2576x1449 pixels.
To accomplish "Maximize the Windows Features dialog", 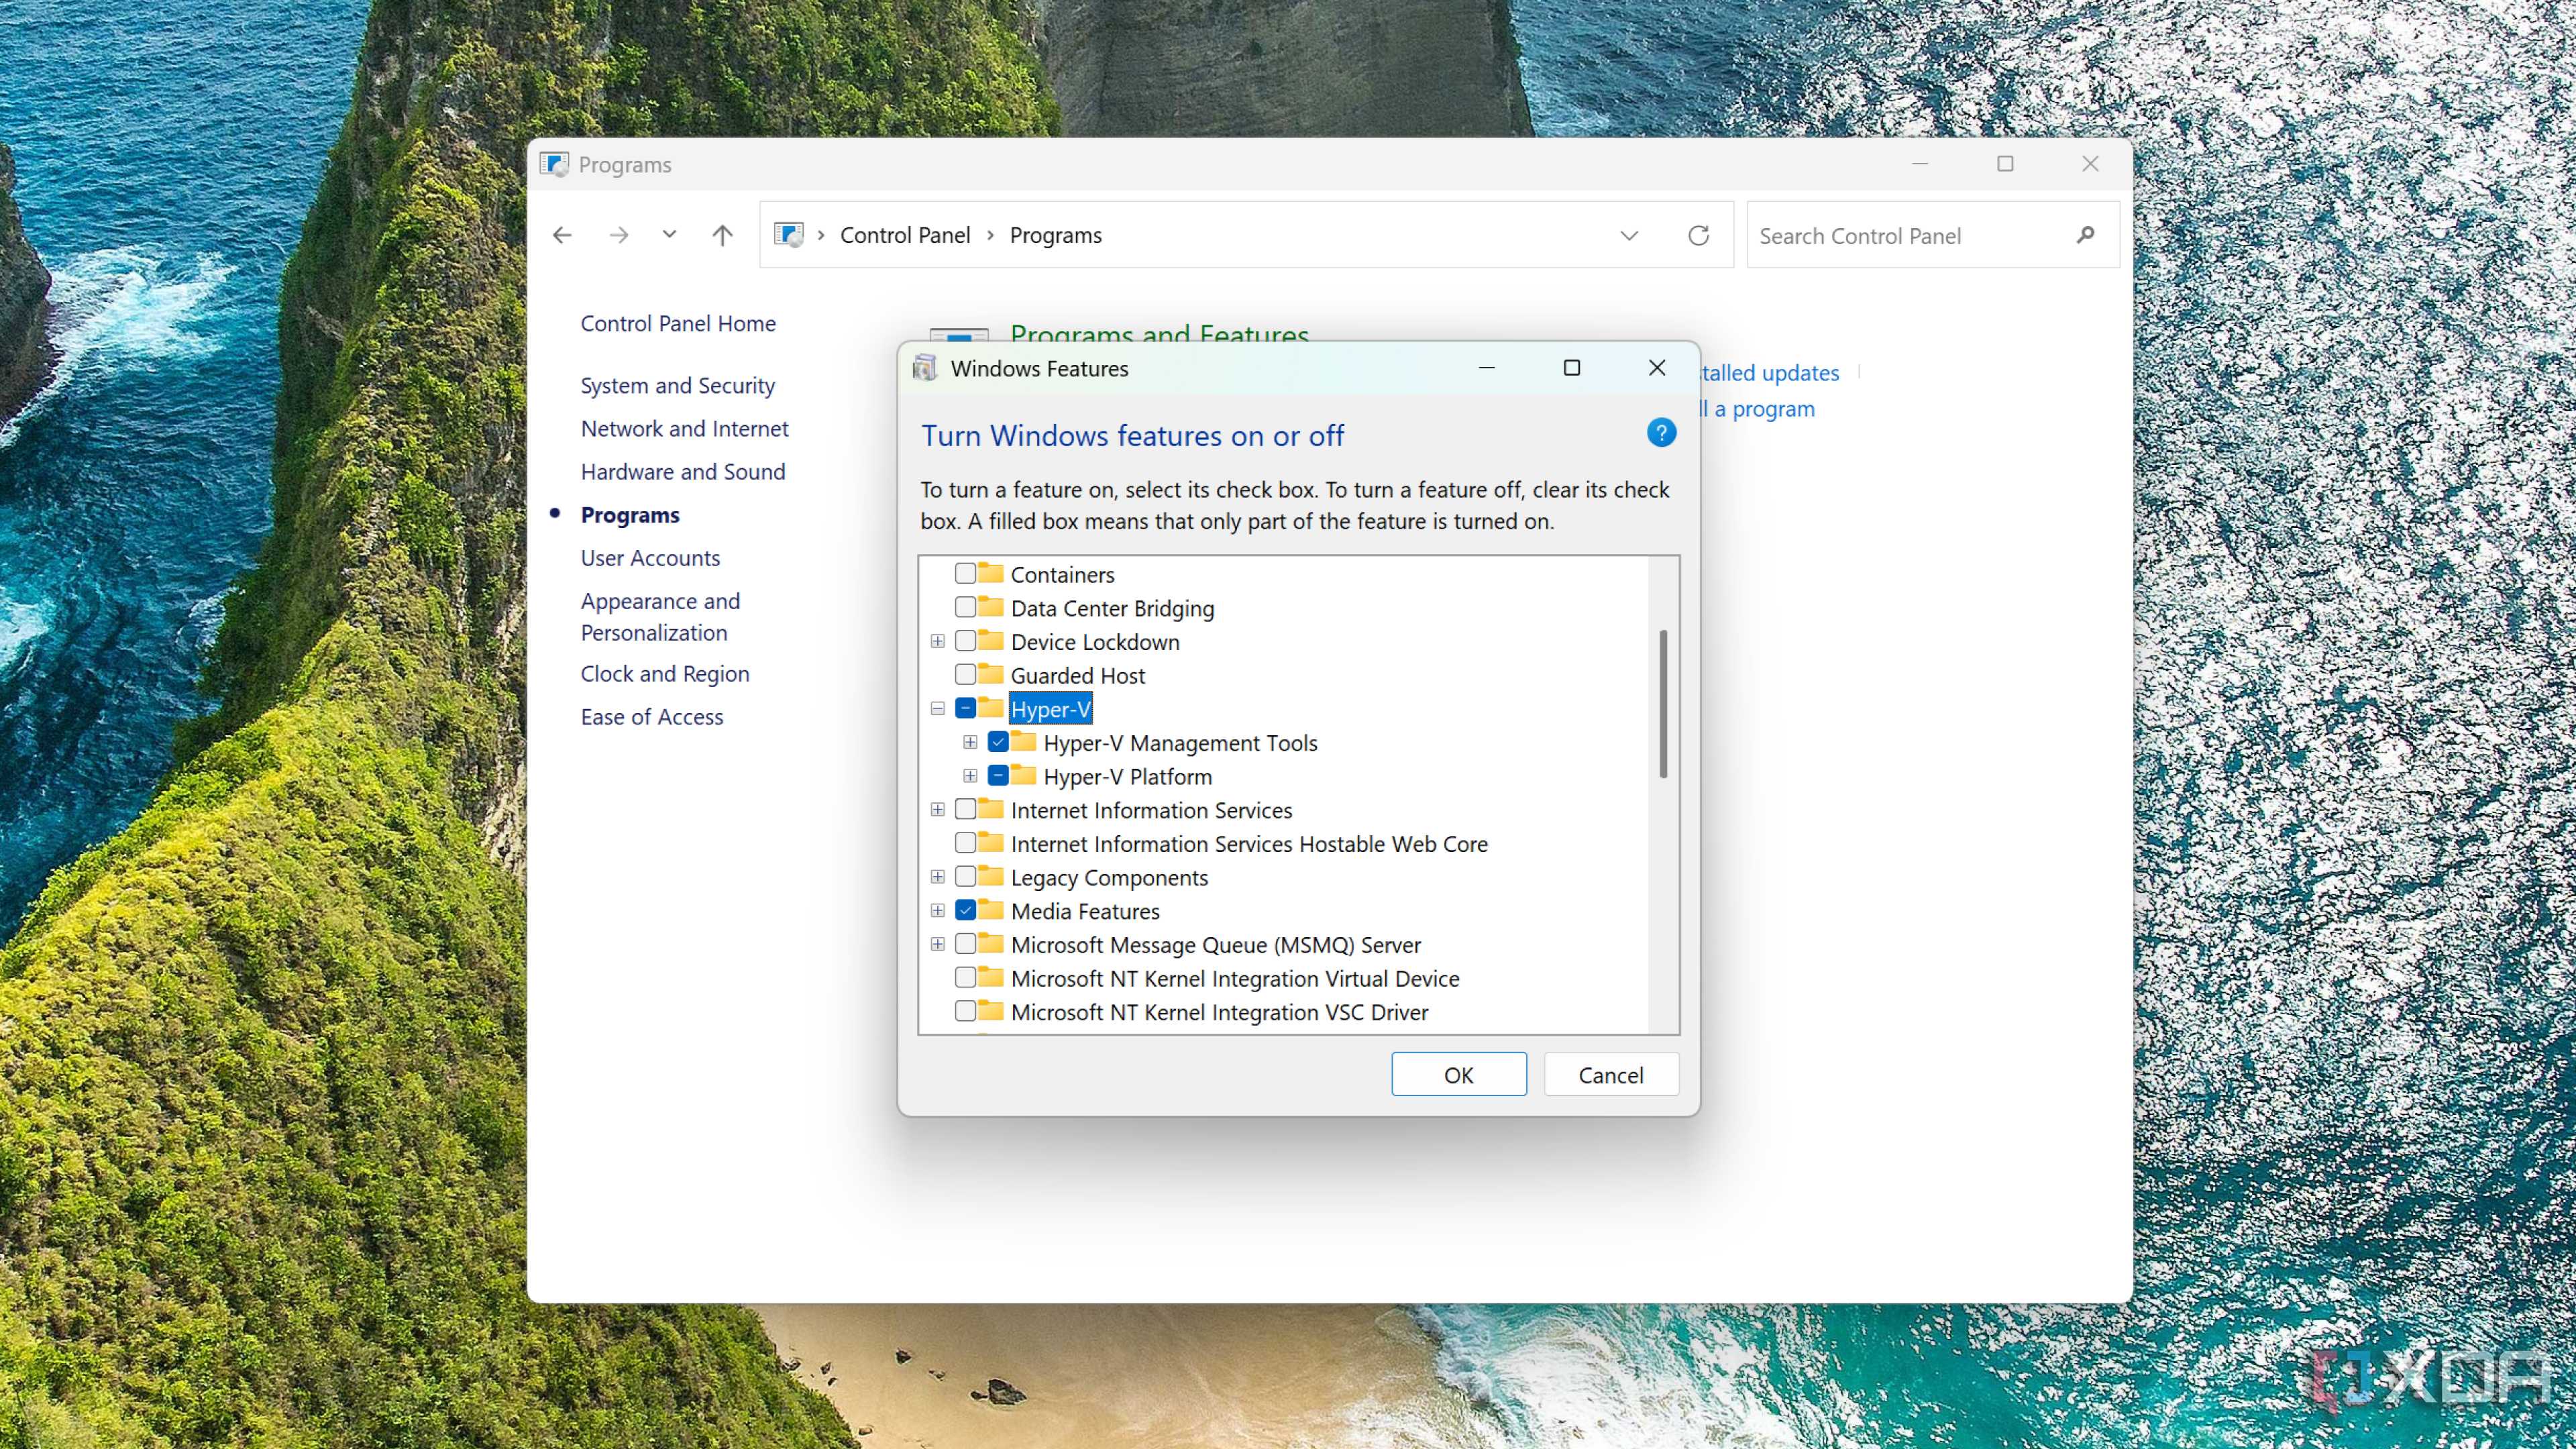I will (x=1572, y=368).
